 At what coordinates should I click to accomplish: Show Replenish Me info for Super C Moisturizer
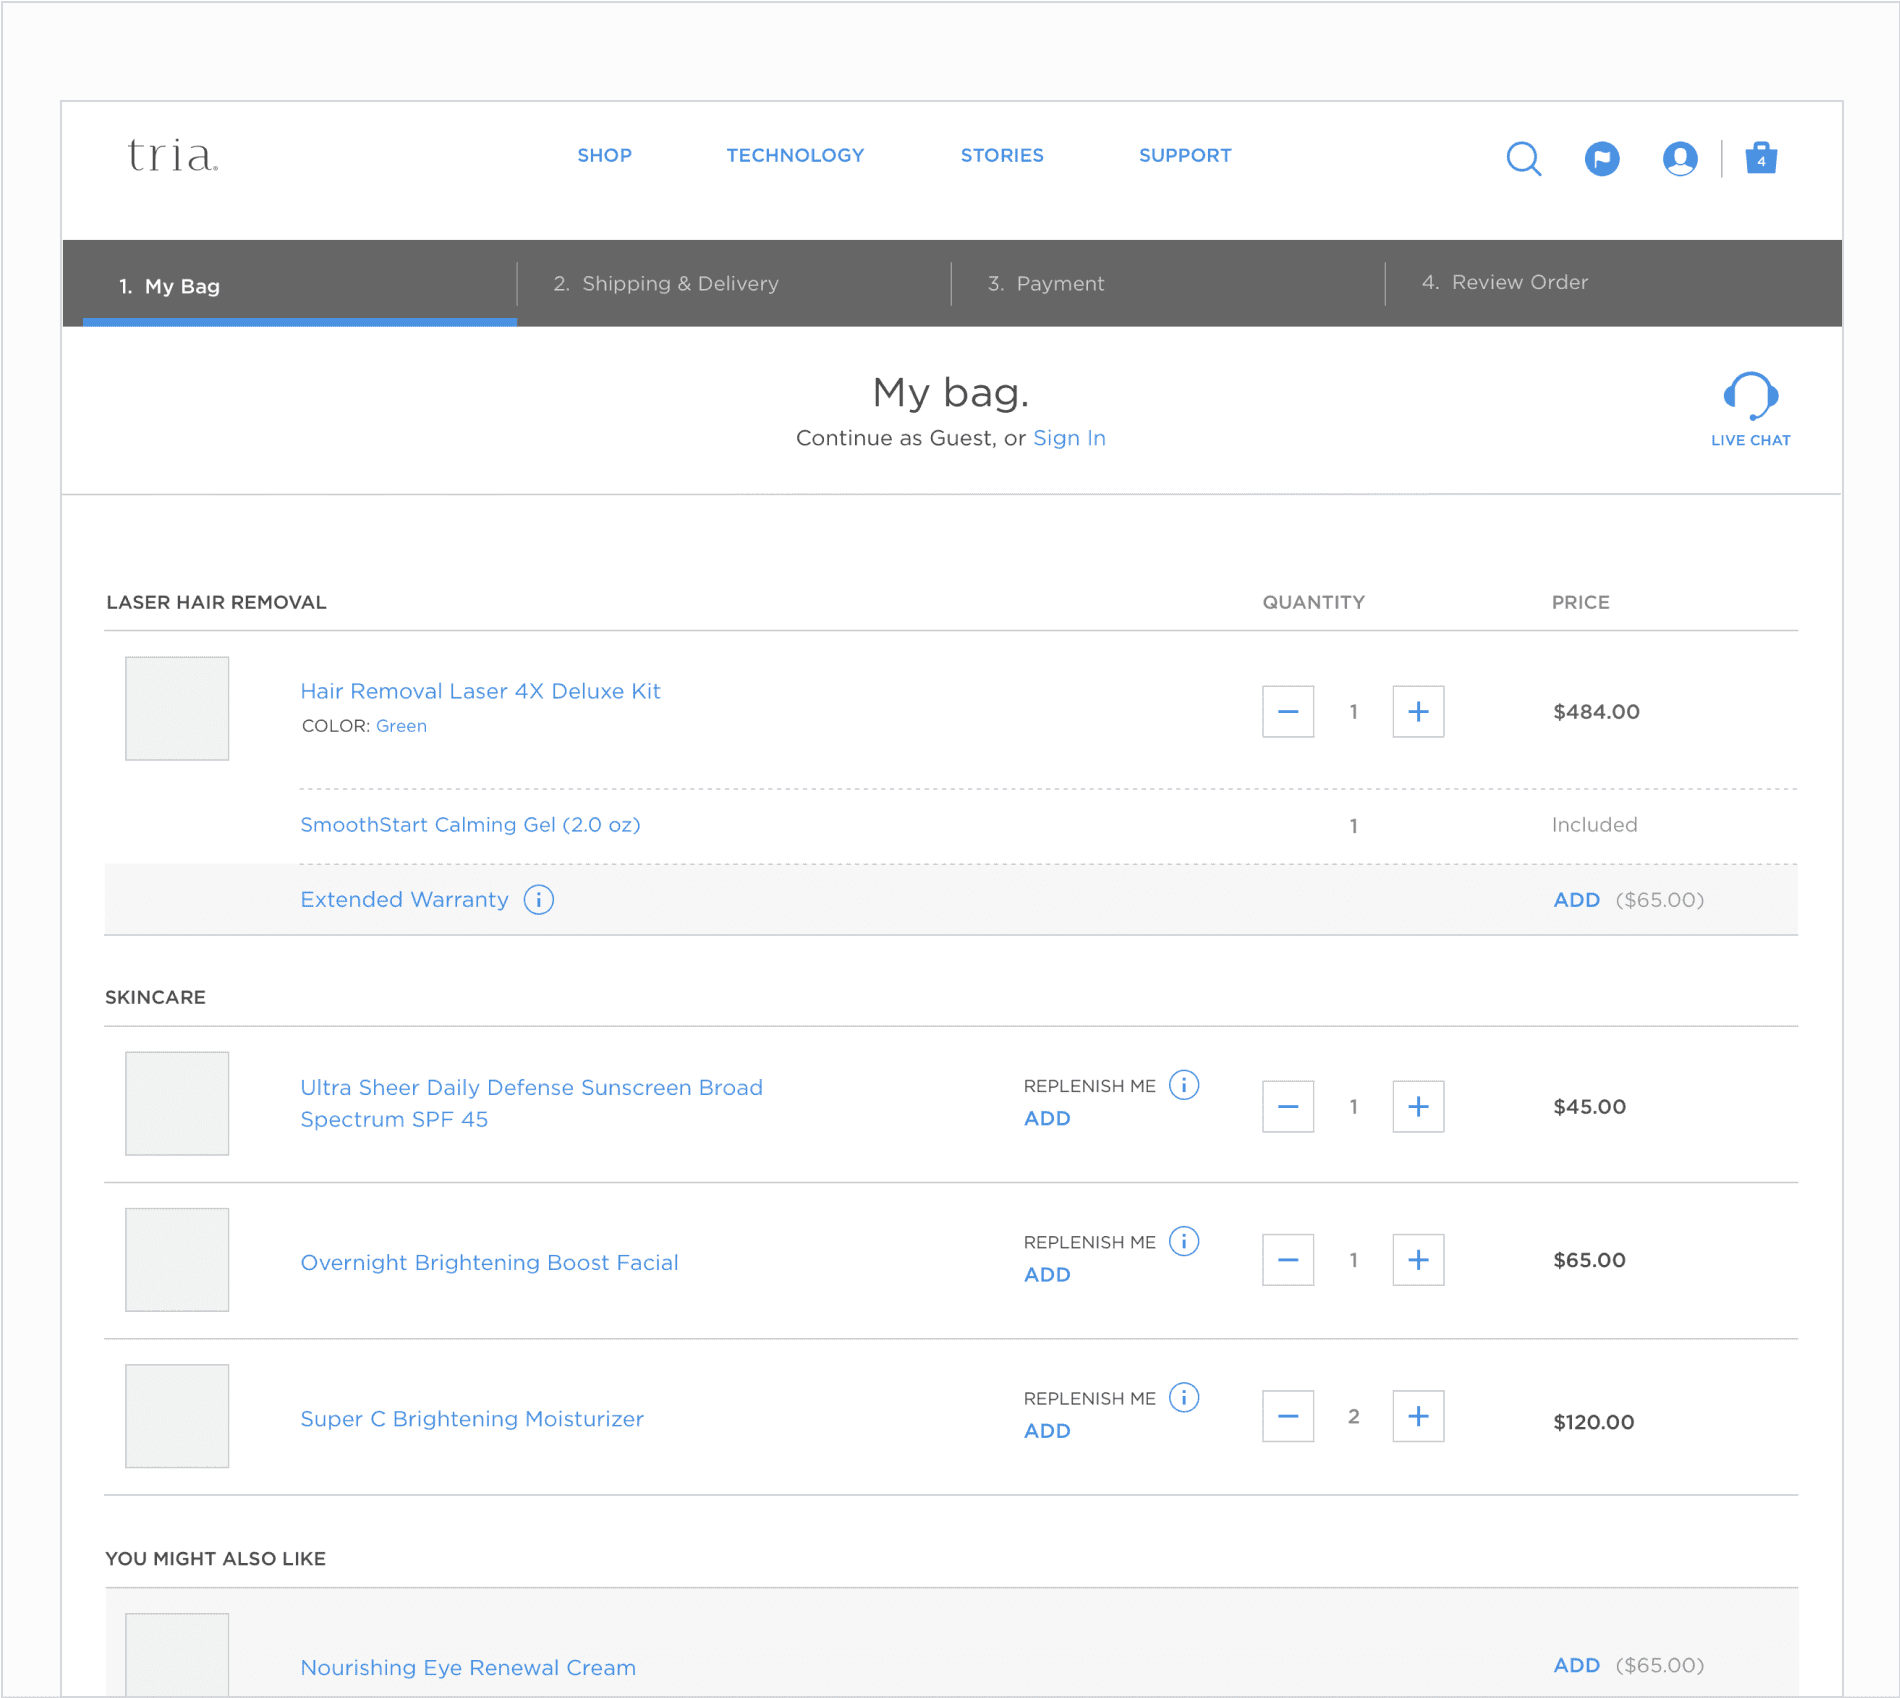point(1184,1397)
